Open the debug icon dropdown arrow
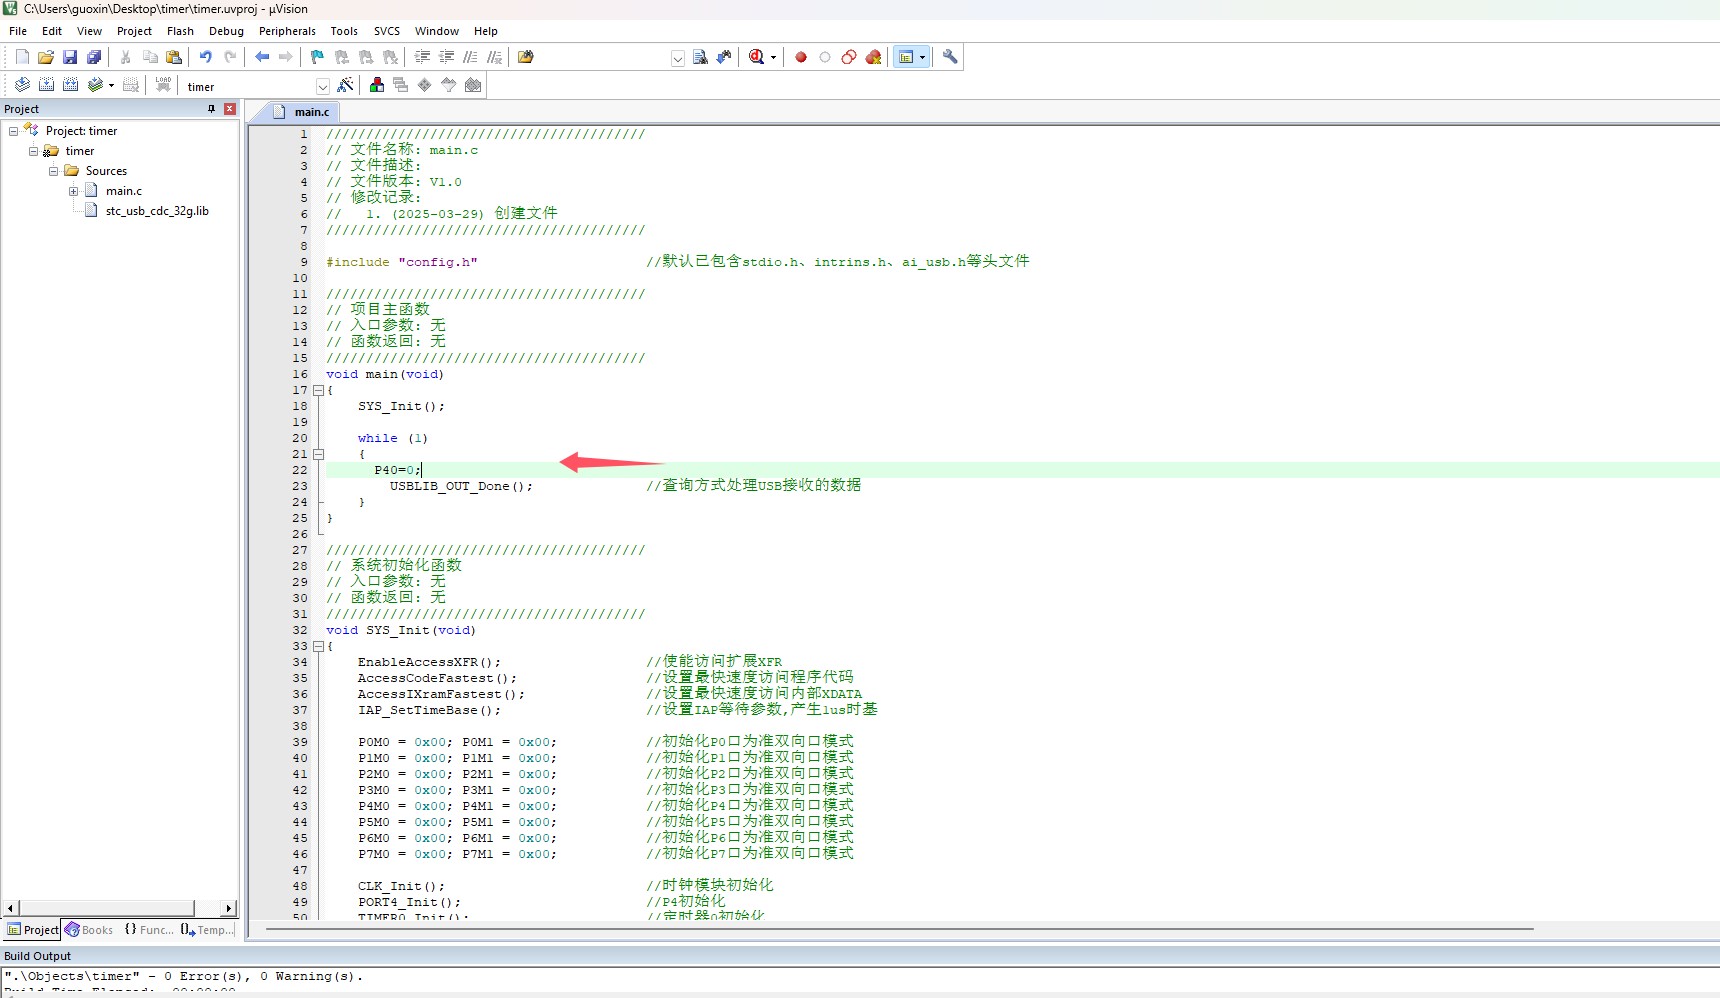 pyautogui.click(x=773, y=57)
